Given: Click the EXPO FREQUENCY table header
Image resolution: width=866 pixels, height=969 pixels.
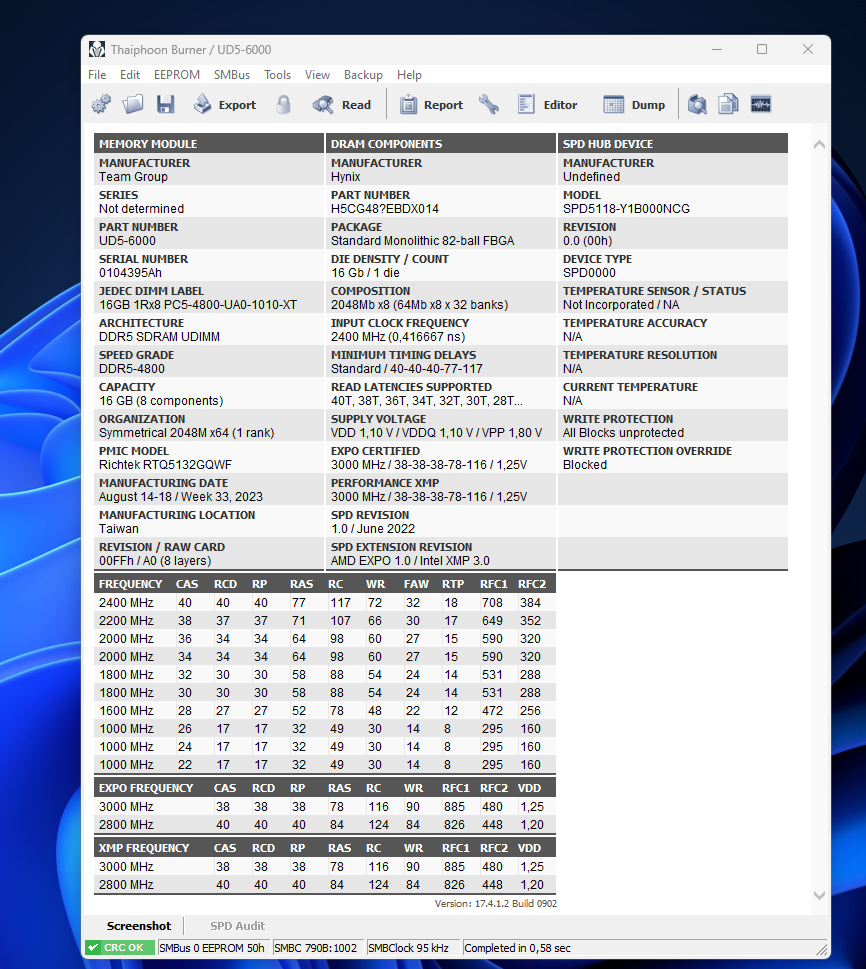Looking at the screenshot, I should pos(146,788).
